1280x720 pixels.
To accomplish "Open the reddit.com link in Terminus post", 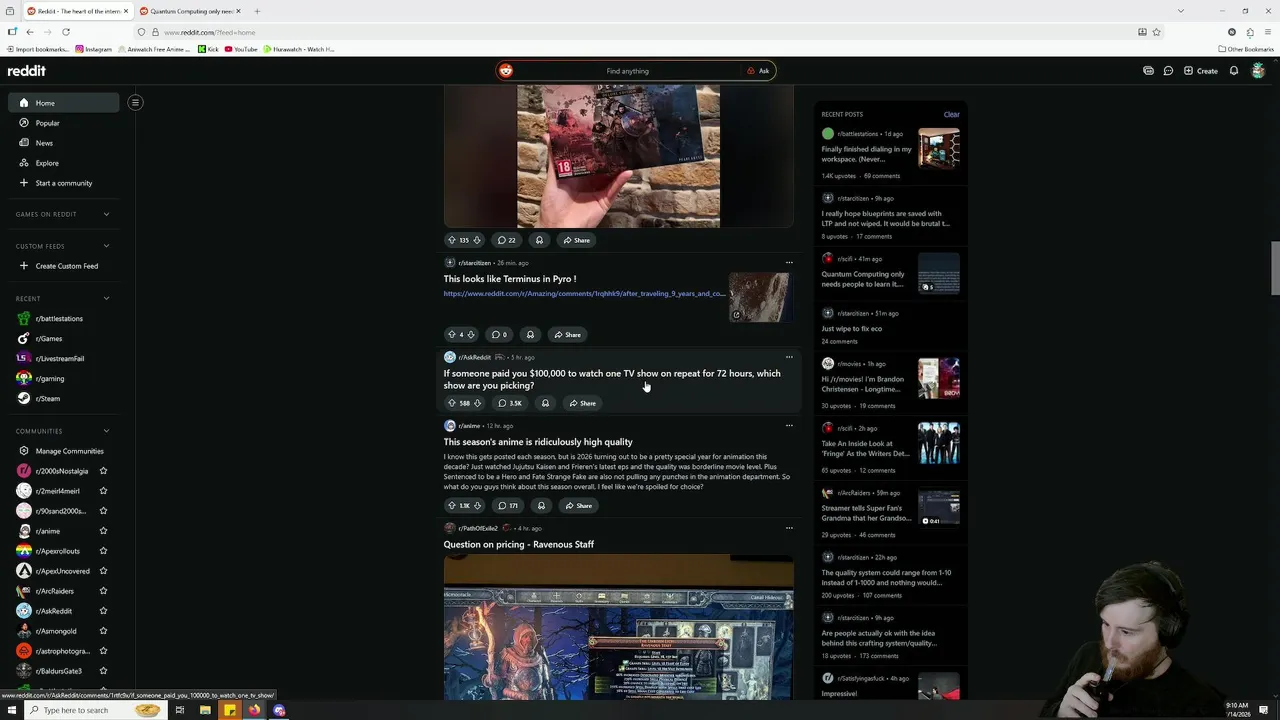I will pos(585,294).
